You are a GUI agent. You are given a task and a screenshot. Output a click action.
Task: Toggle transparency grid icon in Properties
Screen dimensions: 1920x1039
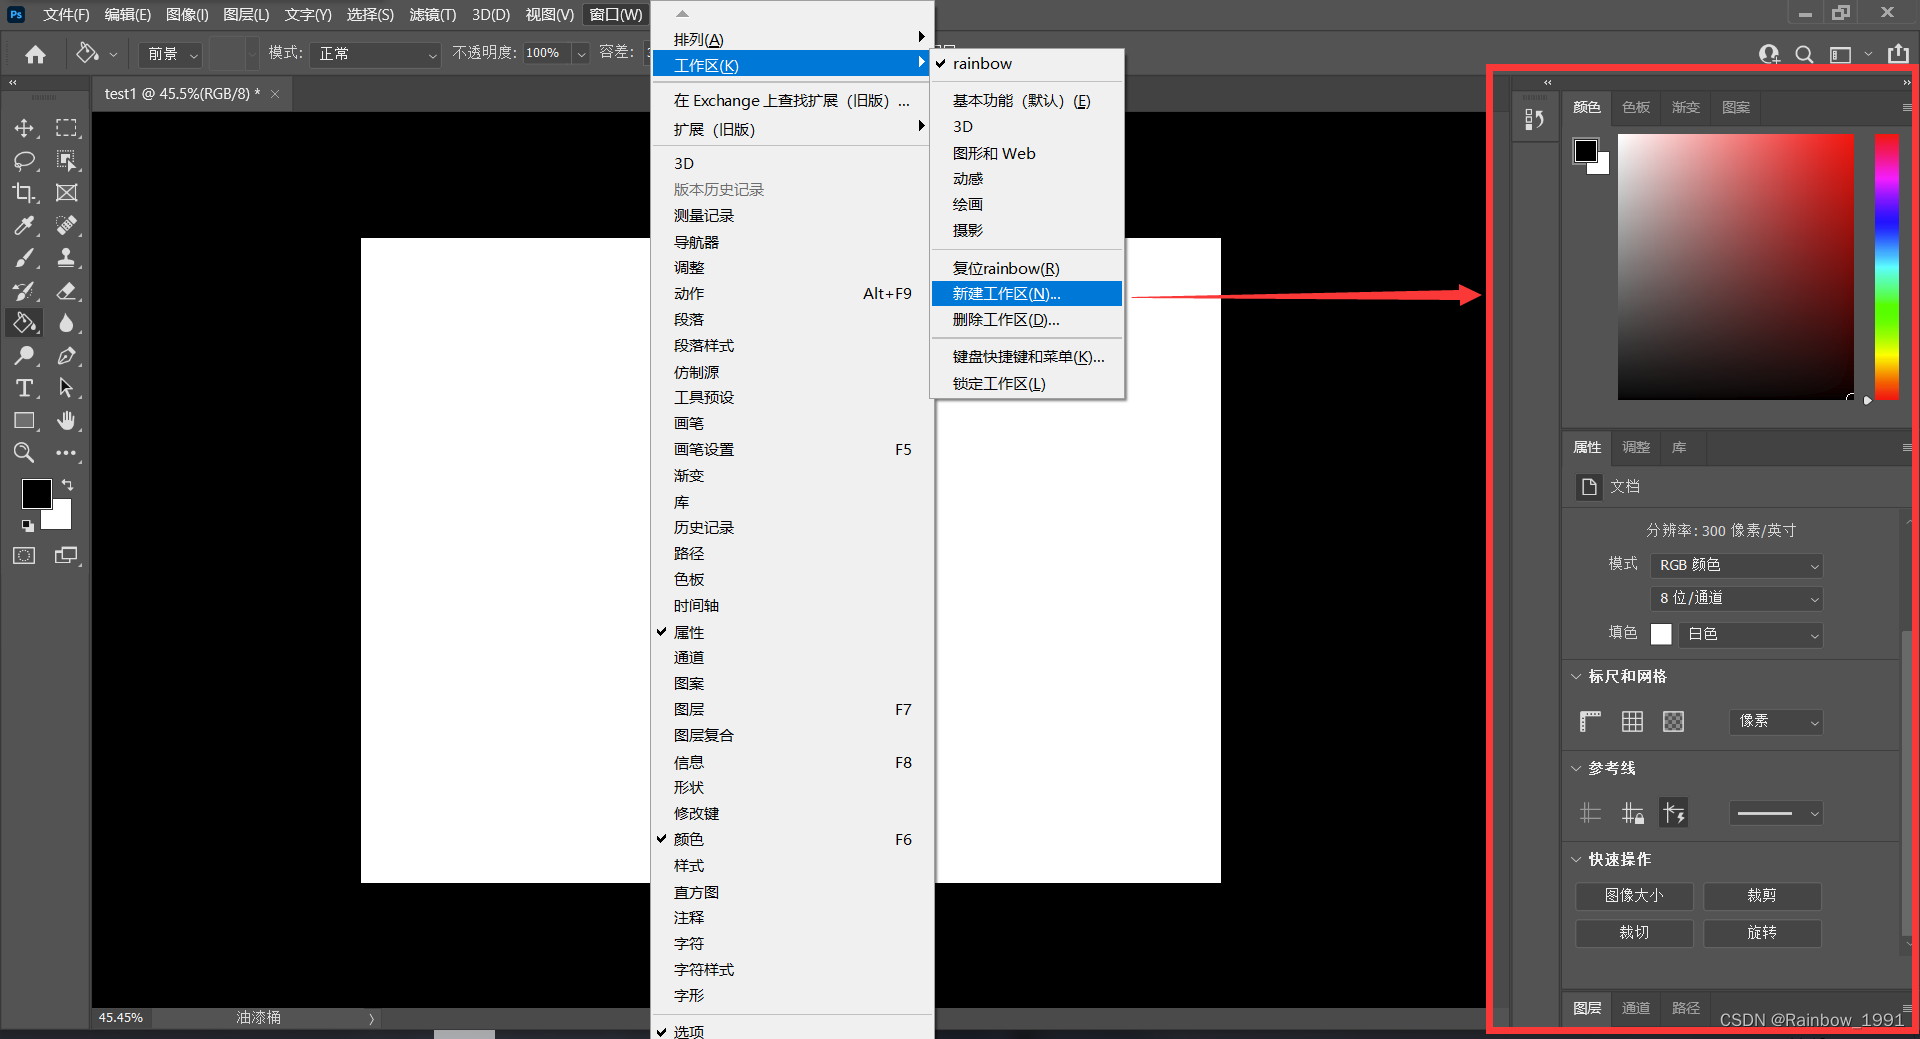[x=1673, y=722]
